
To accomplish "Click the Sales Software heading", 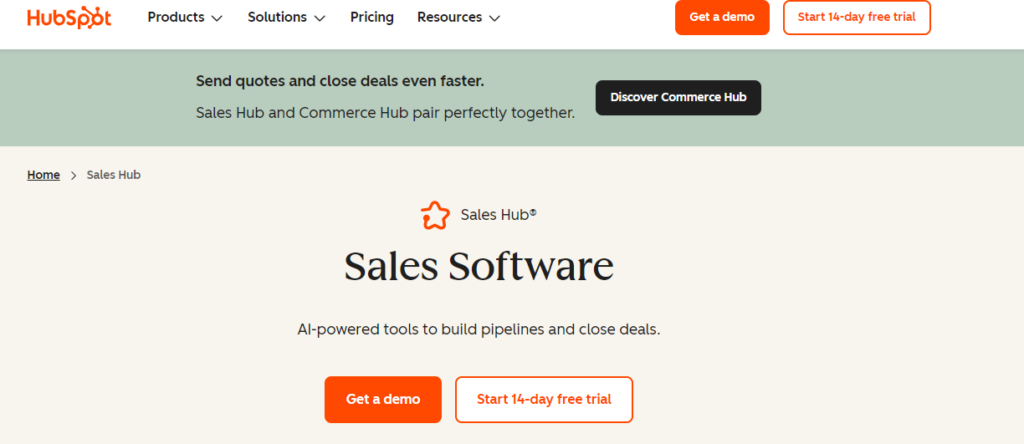I will tap(479, 266).
